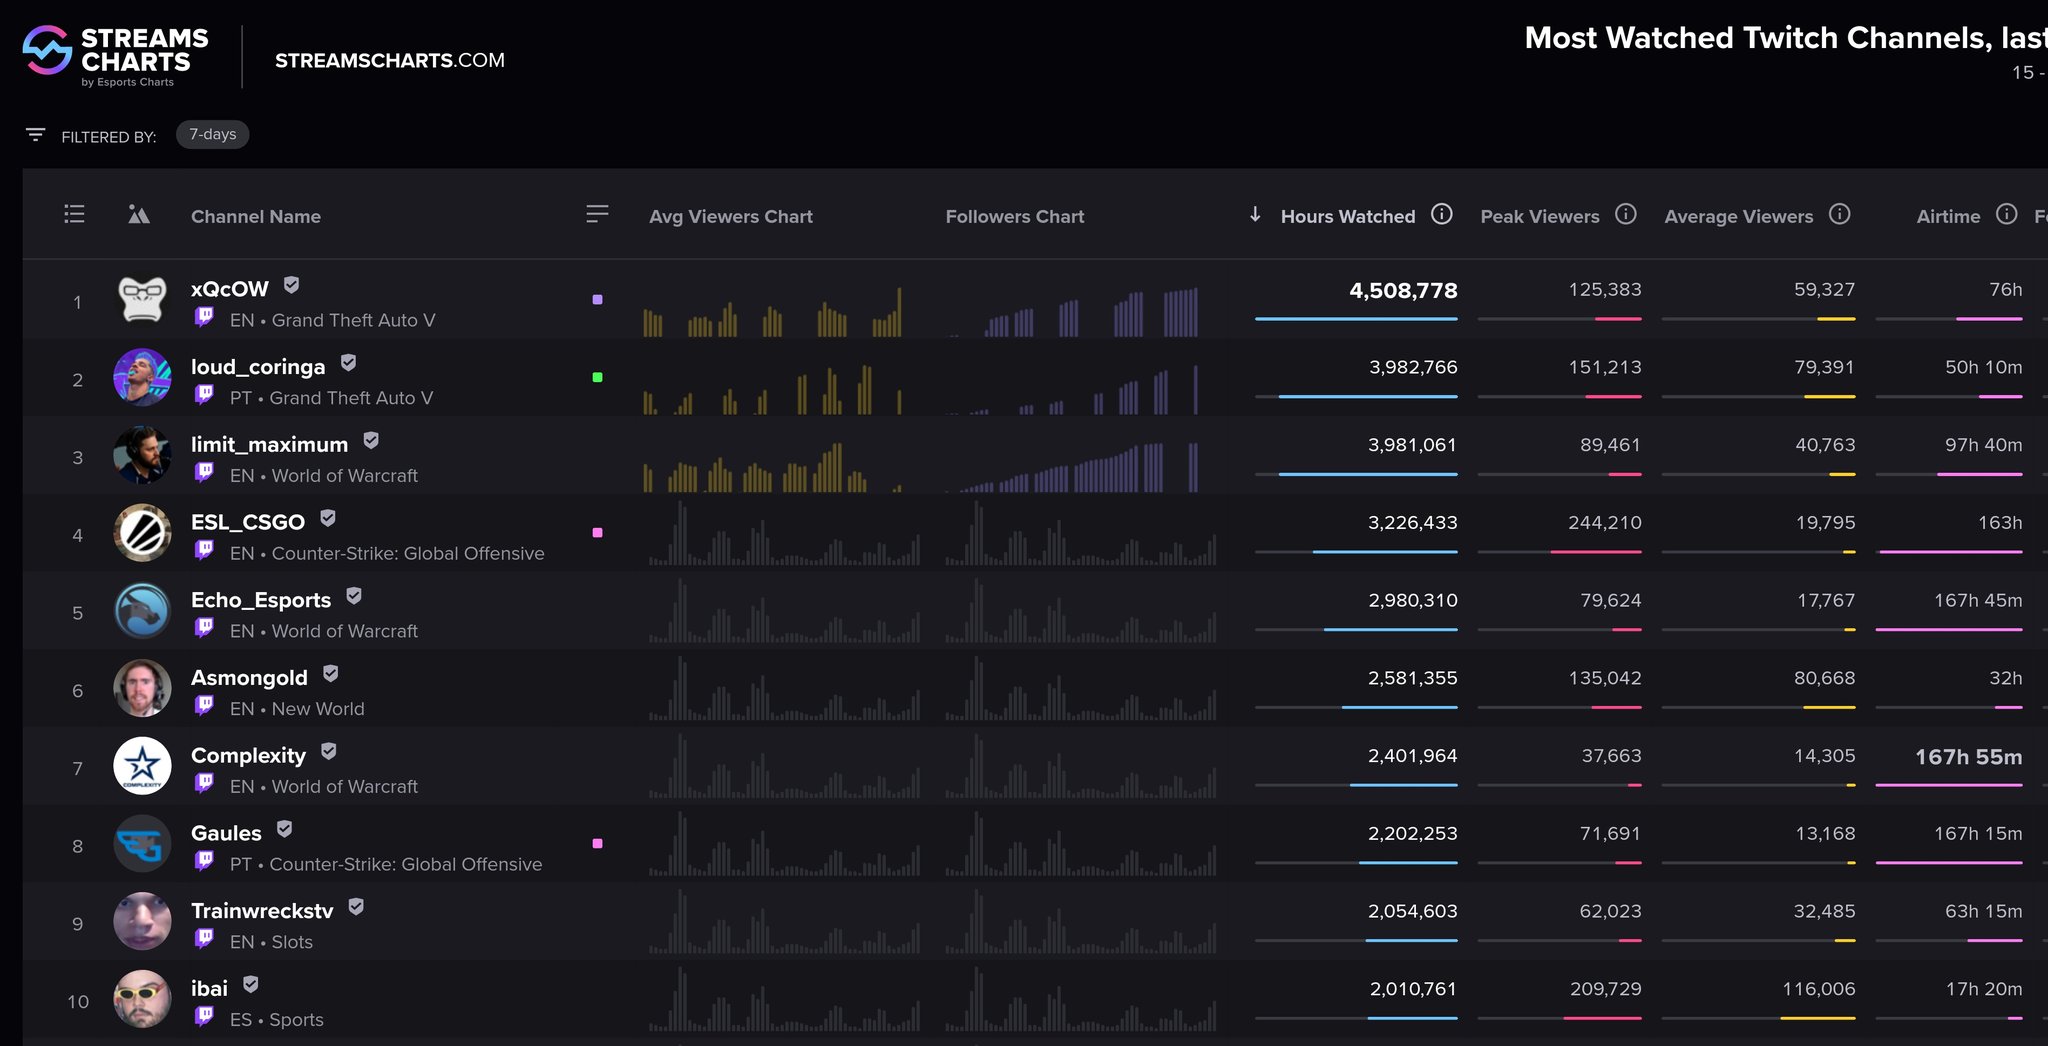Click the rank podium icon in header
This screenshot has height=1046, width=2048.
coord(139,215)
